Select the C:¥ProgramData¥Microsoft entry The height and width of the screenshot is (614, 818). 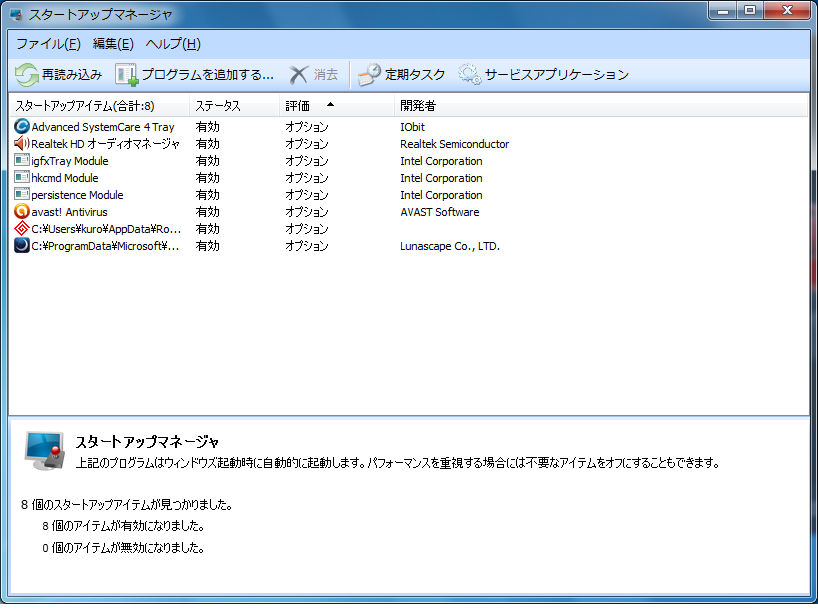pos(408,246)
